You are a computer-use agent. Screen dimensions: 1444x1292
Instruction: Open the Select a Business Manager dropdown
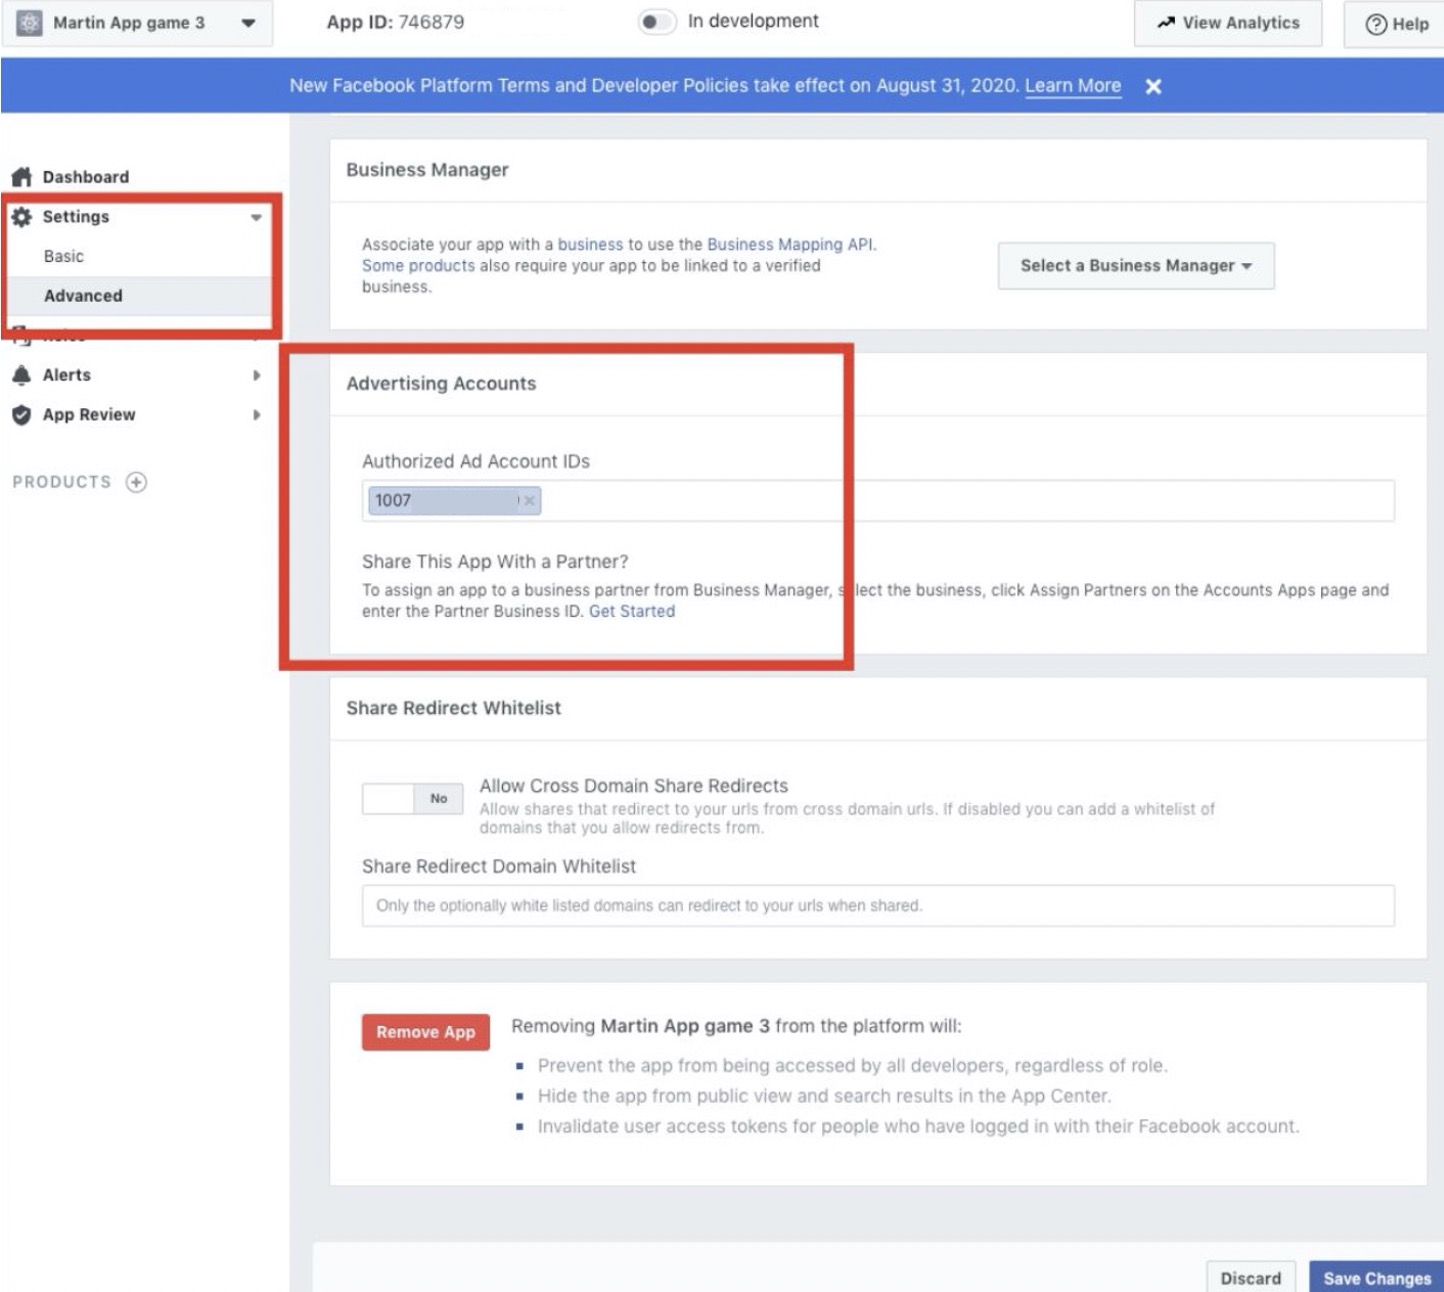pos(1135,266)
